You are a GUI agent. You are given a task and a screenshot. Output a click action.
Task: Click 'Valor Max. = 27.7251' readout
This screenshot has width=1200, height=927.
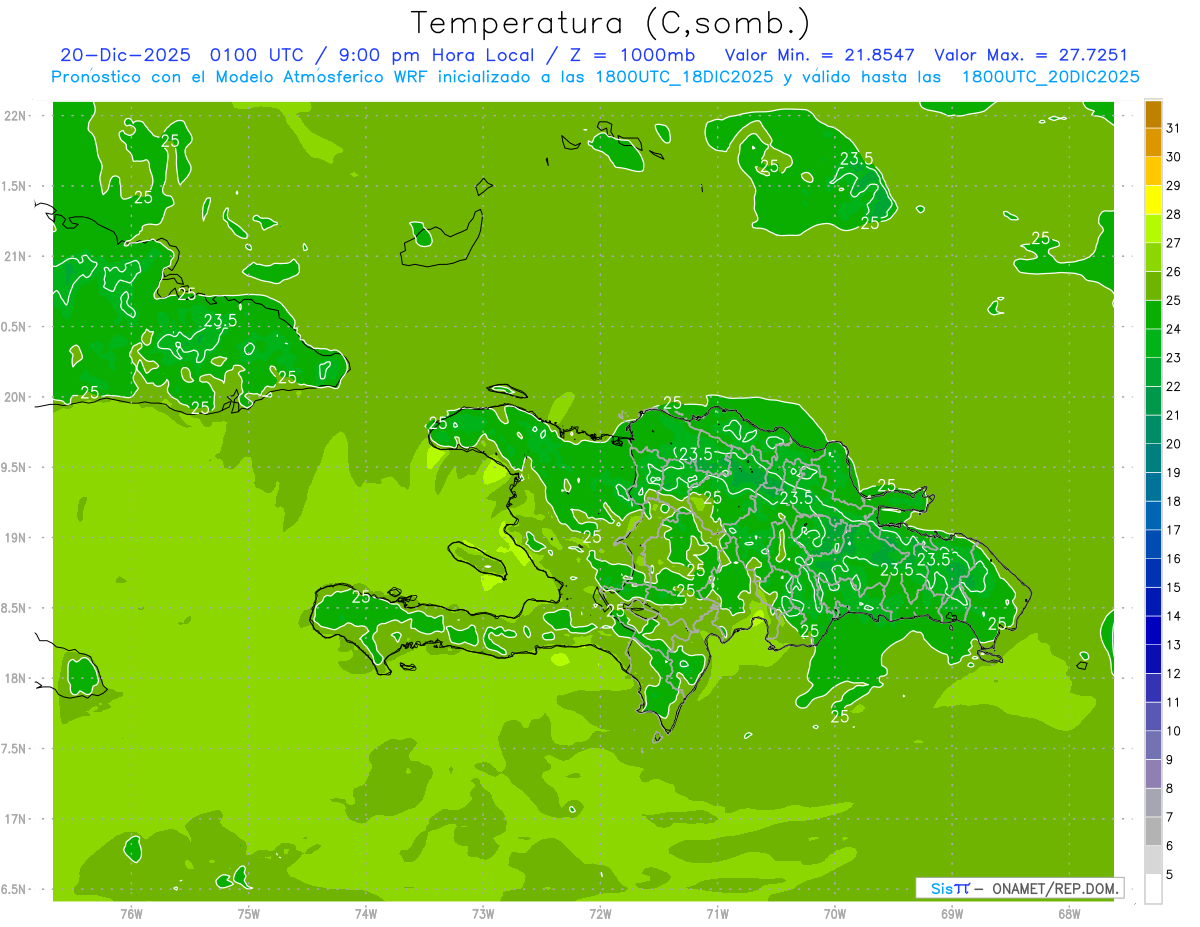[1031, 55]
